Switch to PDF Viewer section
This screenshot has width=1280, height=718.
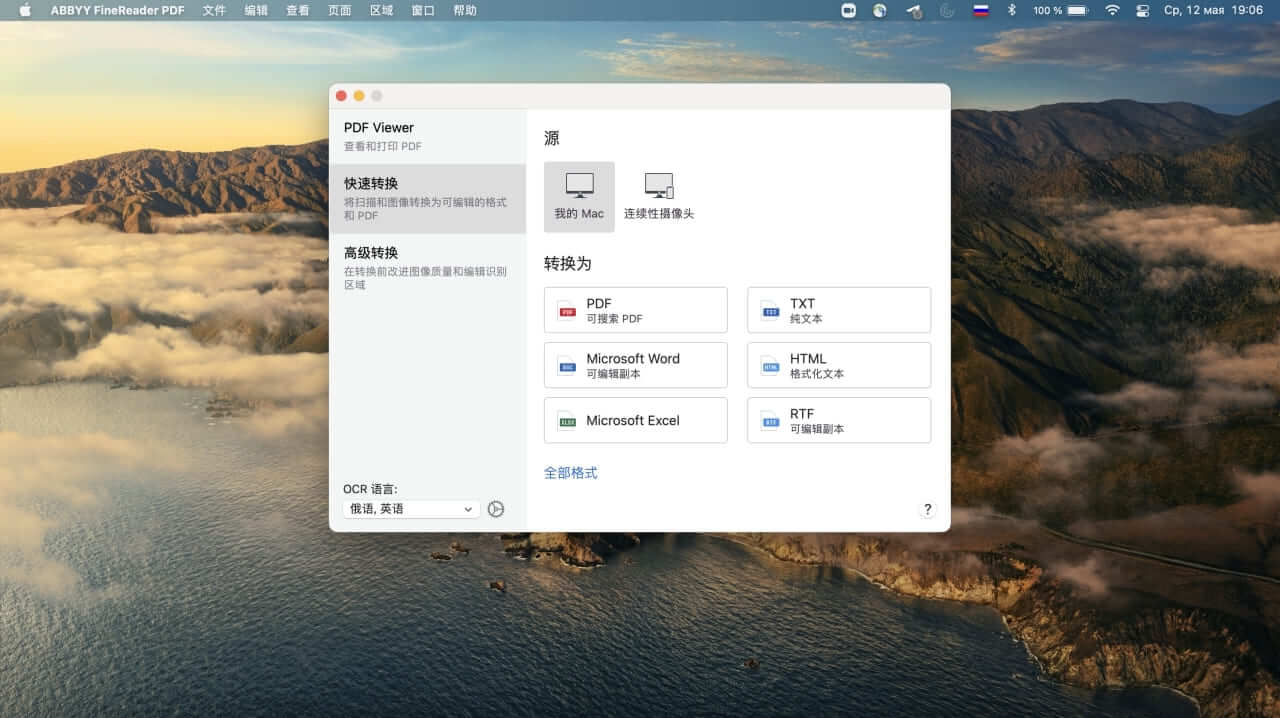(428, 136)
